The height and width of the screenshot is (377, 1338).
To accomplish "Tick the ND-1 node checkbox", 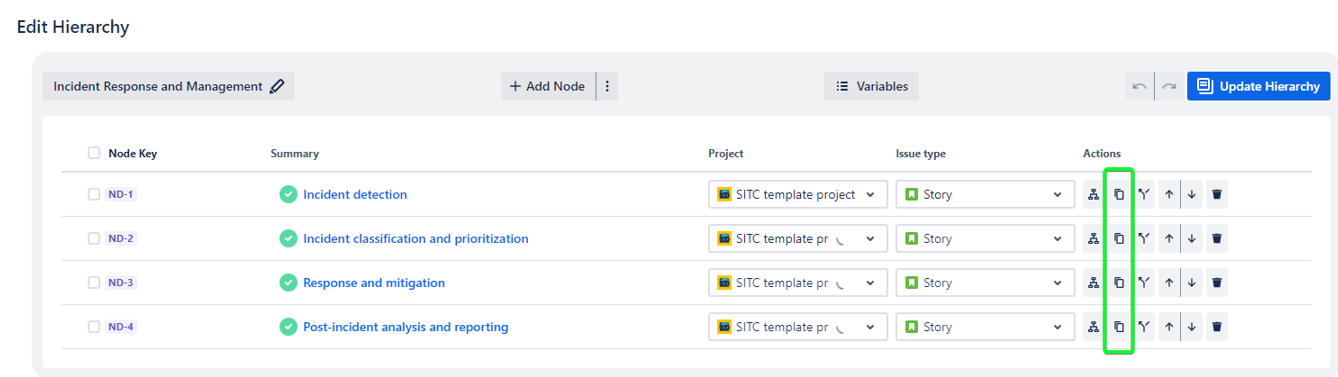I will pos(94,195).
